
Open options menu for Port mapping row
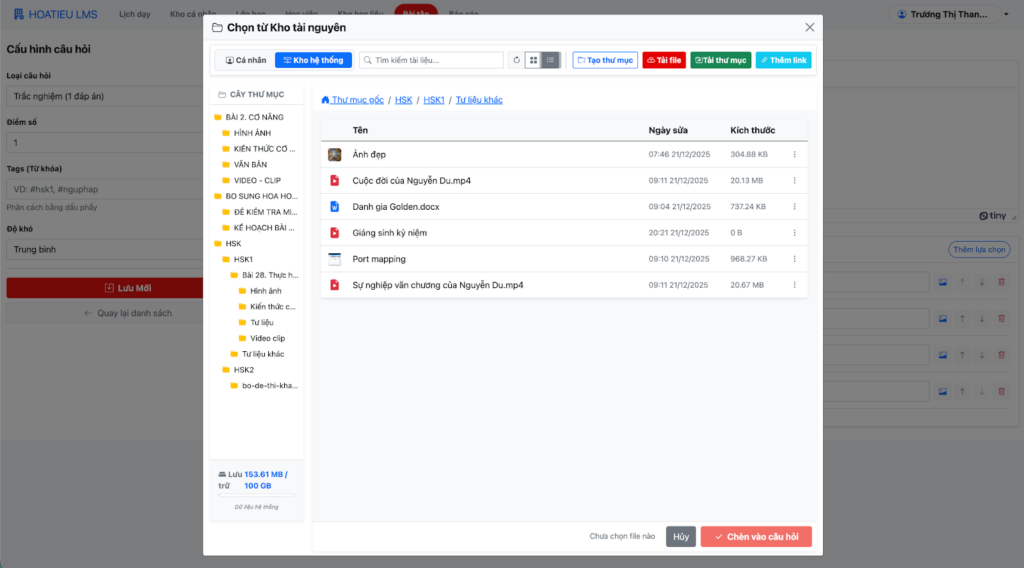click(794, 259)
